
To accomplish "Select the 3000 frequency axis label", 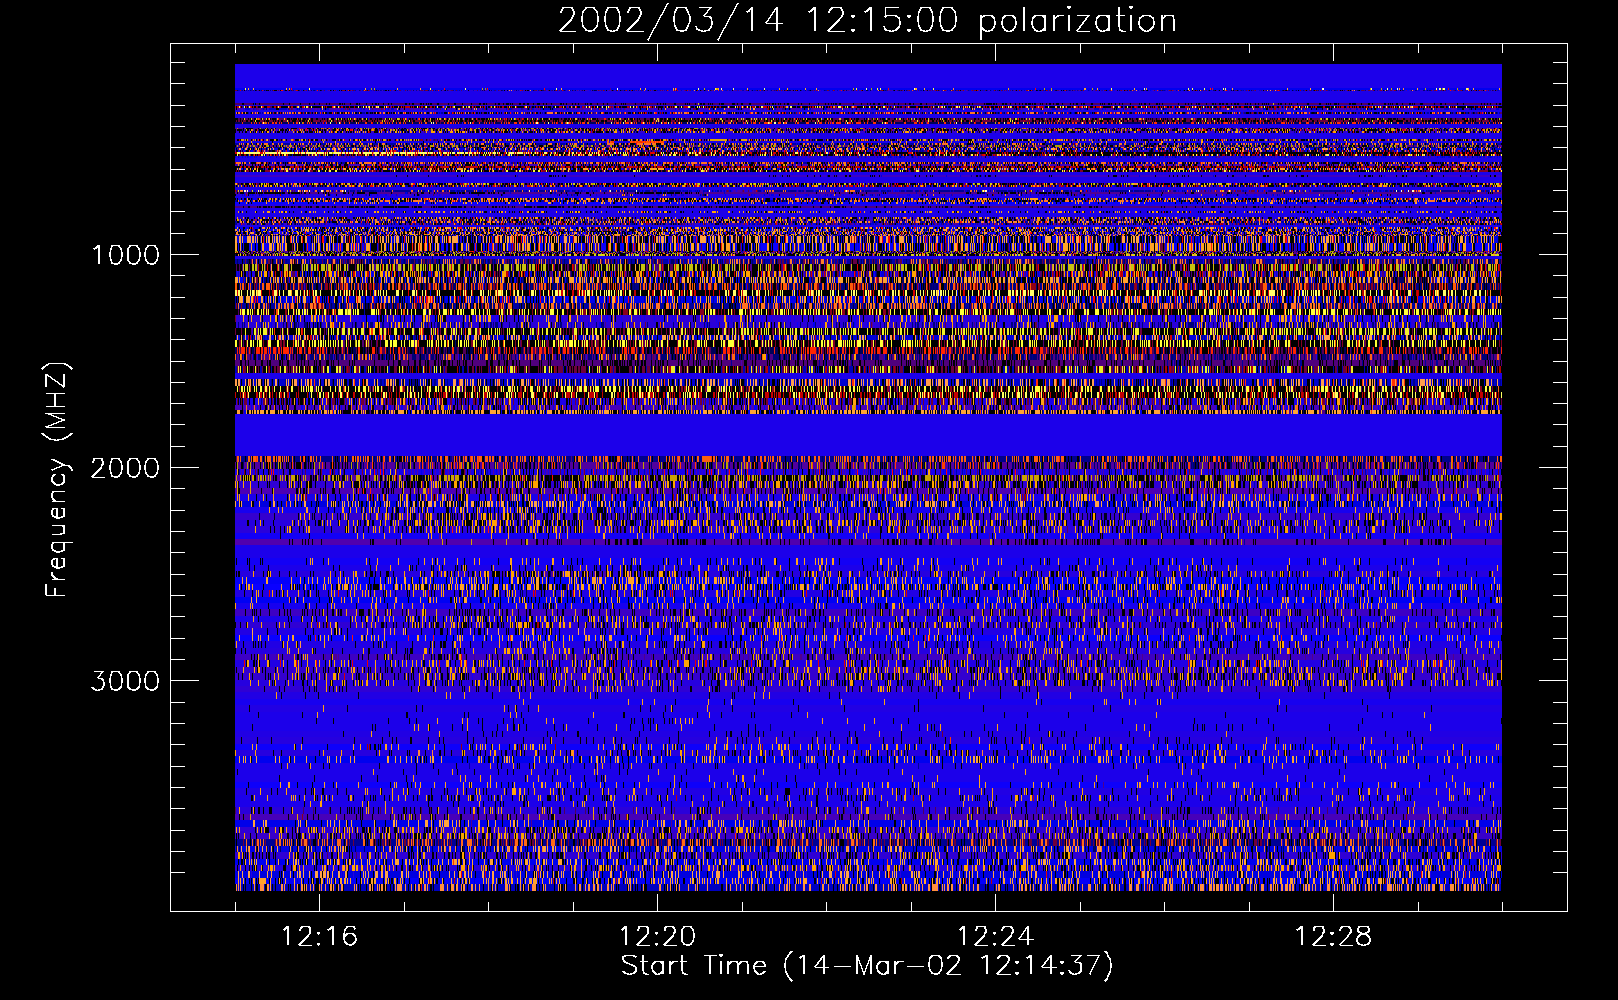I will tap(125, 681).
